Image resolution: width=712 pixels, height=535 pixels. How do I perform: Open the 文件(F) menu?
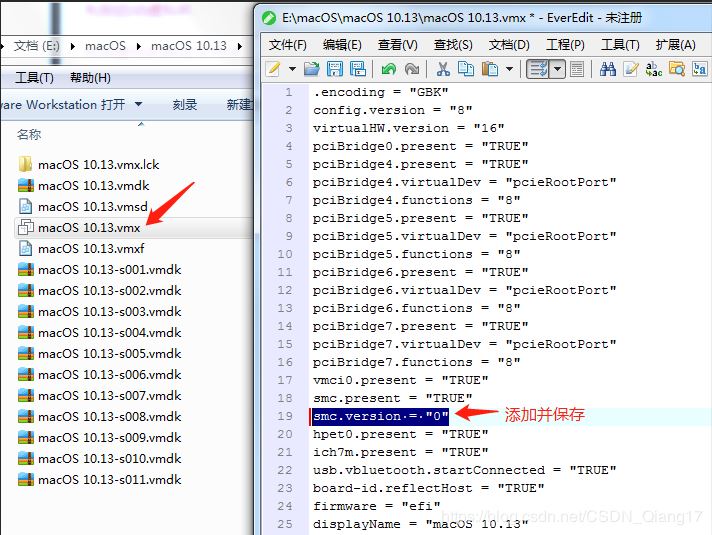[x=288, y=44]
